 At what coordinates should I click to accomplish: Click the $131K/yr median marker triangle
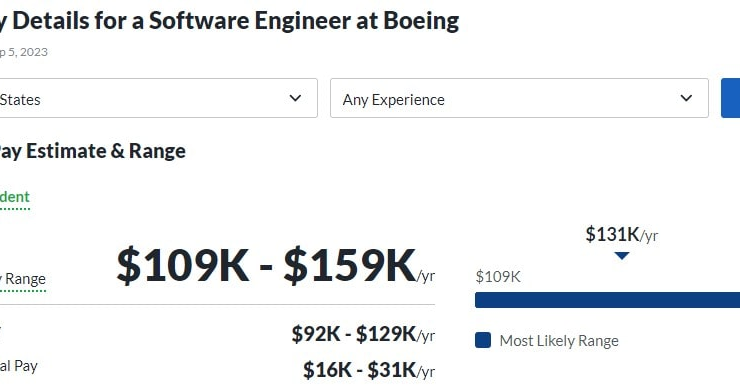(622, 256)
